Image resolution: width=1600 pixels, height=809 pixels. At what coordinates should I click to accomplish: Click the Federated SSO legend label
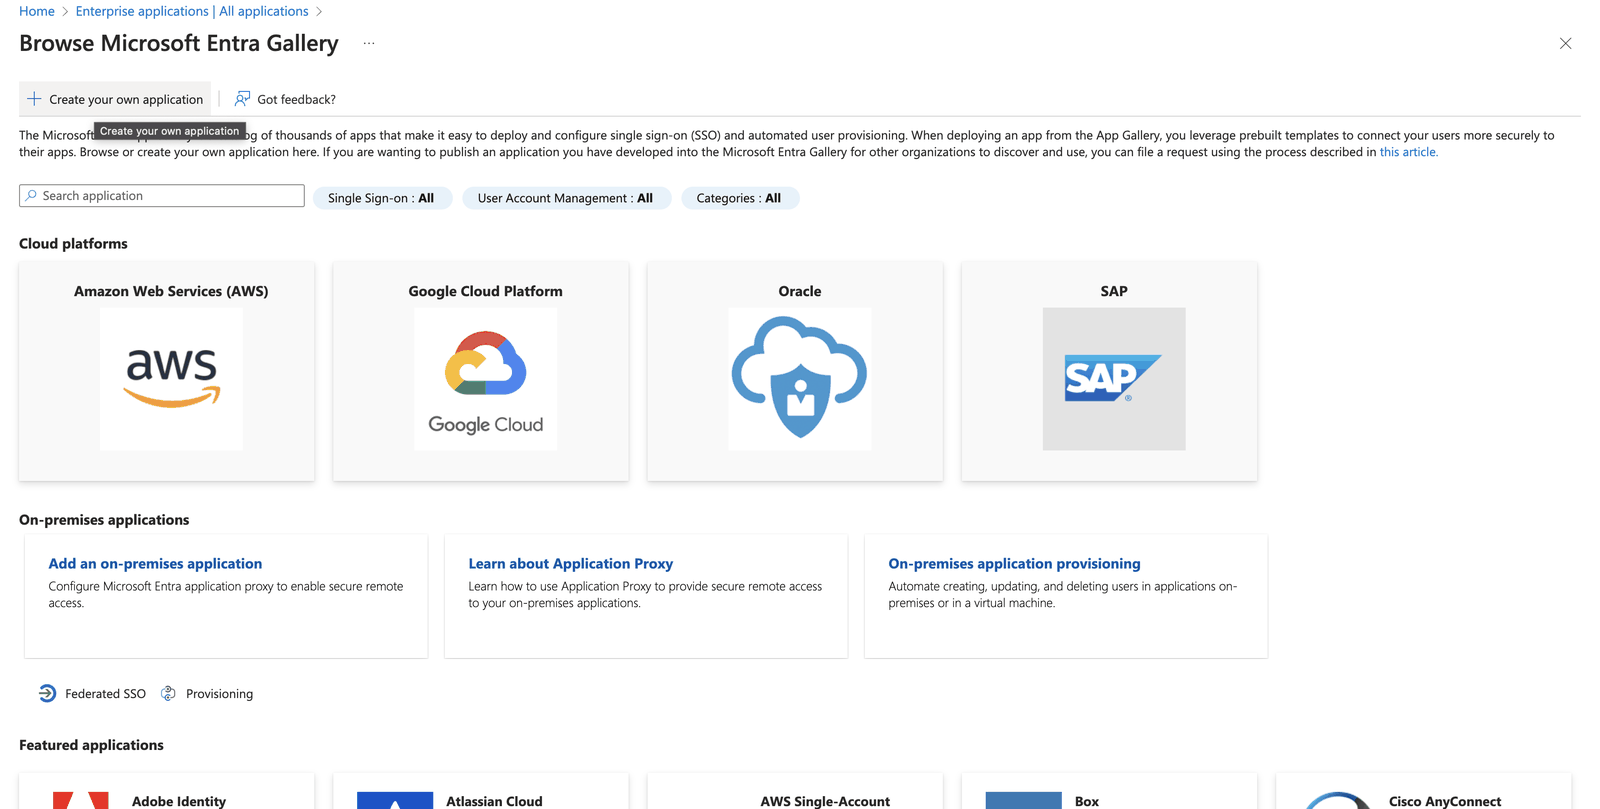(105, 694)
